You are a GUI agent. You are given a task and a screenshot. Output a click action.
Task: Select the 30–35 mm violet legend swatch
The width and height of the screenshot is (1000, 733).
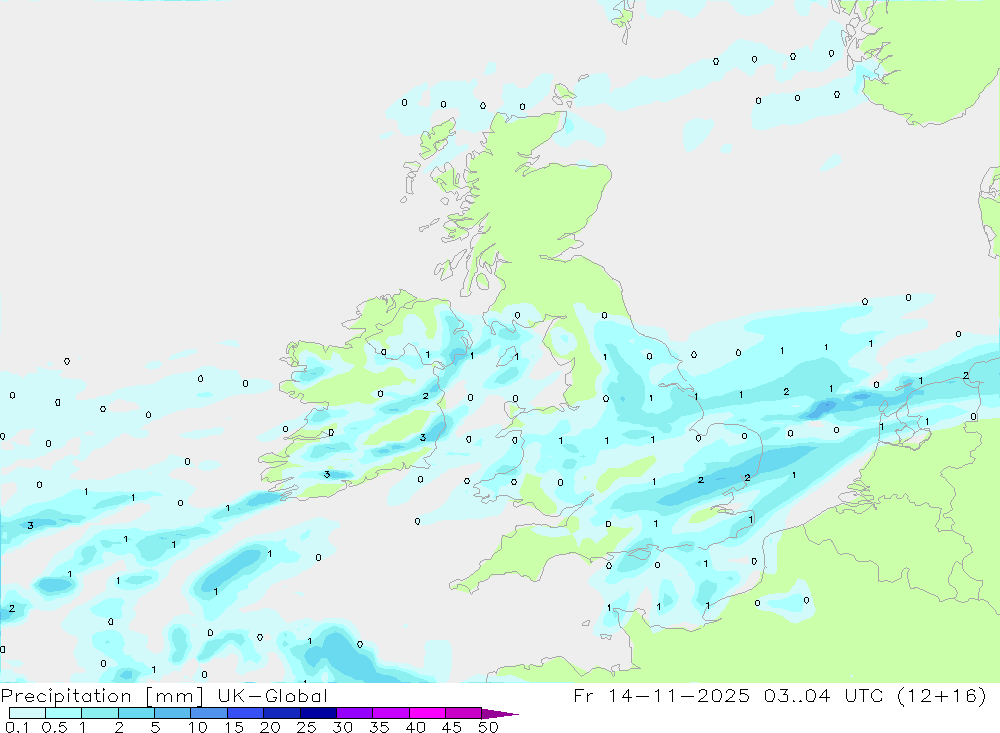click(x=355, y=713)
